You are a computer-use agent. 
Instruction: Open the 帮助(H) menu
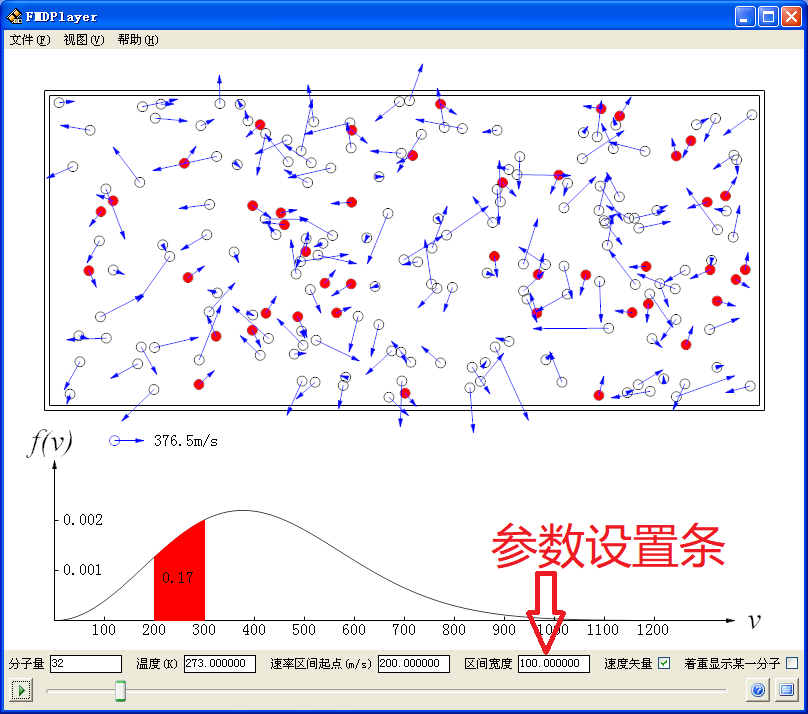pyautogui.click(x=138, y=40)
